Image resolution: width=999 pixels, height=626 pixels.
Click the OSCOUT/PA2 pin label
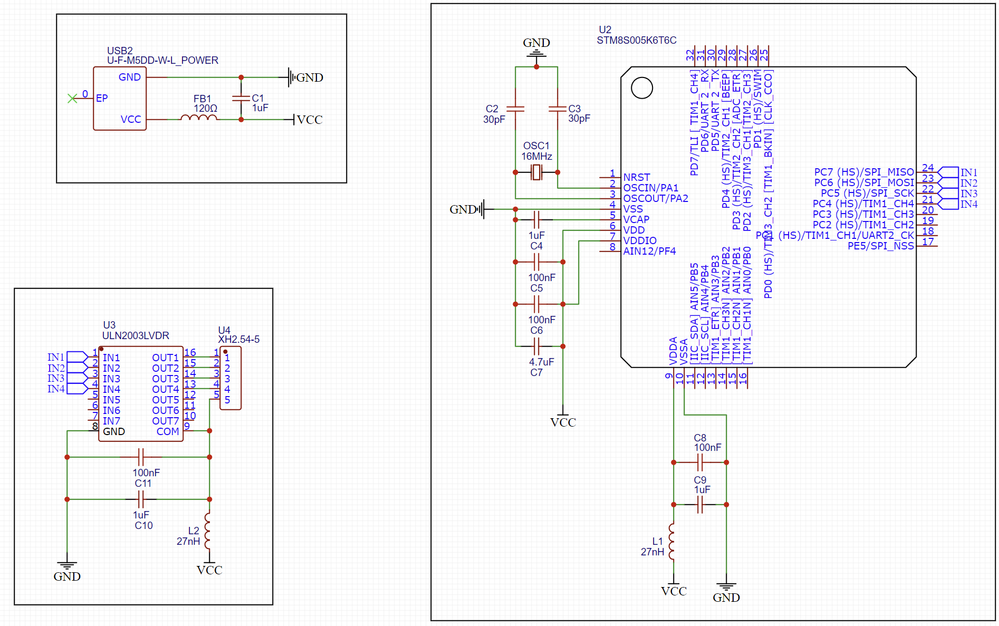[656, 199]
